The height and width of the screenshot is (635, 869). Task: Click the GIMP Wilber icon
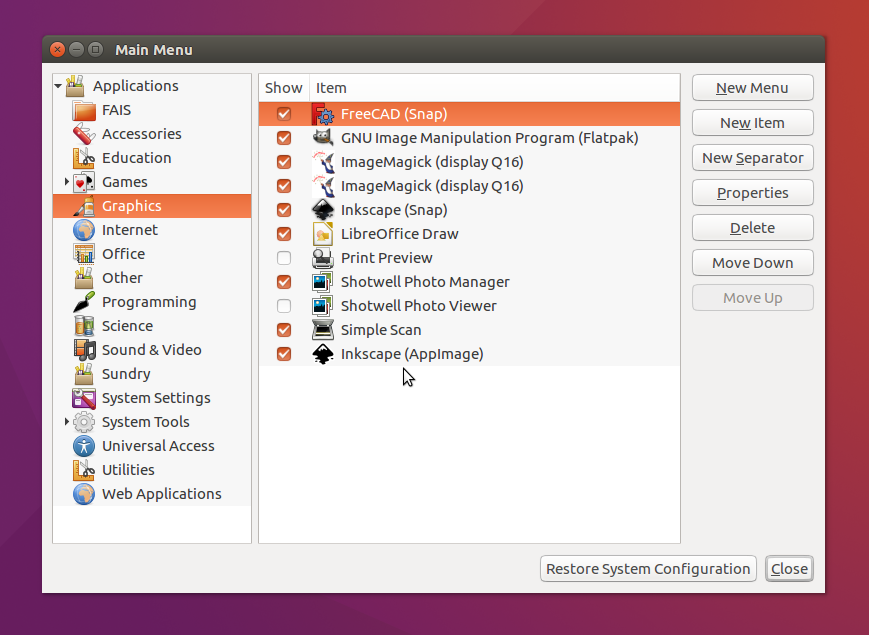(323, 138)
